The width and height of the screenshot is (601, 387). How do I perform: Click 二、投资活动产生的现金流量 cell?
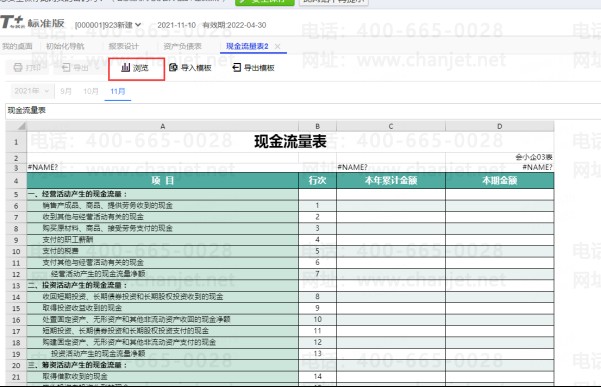coord(163,285)
